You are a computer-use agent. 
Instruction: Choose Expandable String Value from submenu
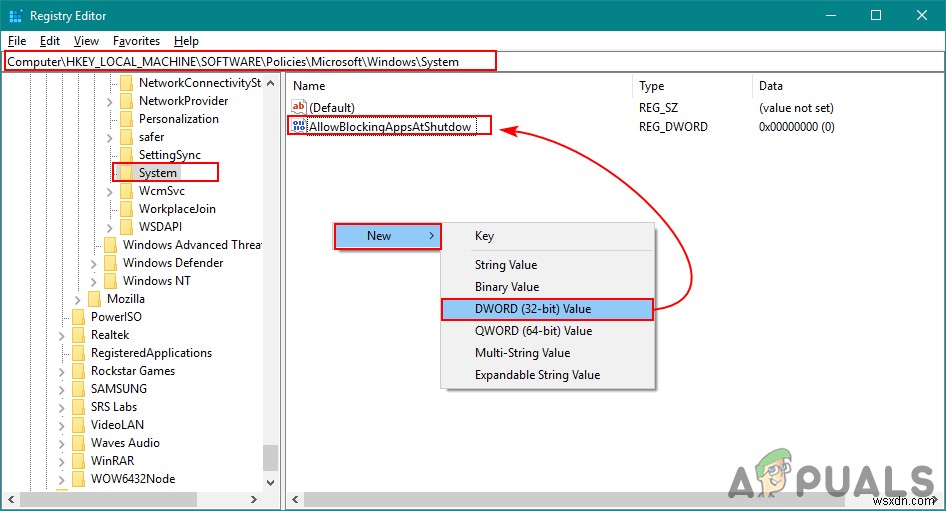coord(547,375)
